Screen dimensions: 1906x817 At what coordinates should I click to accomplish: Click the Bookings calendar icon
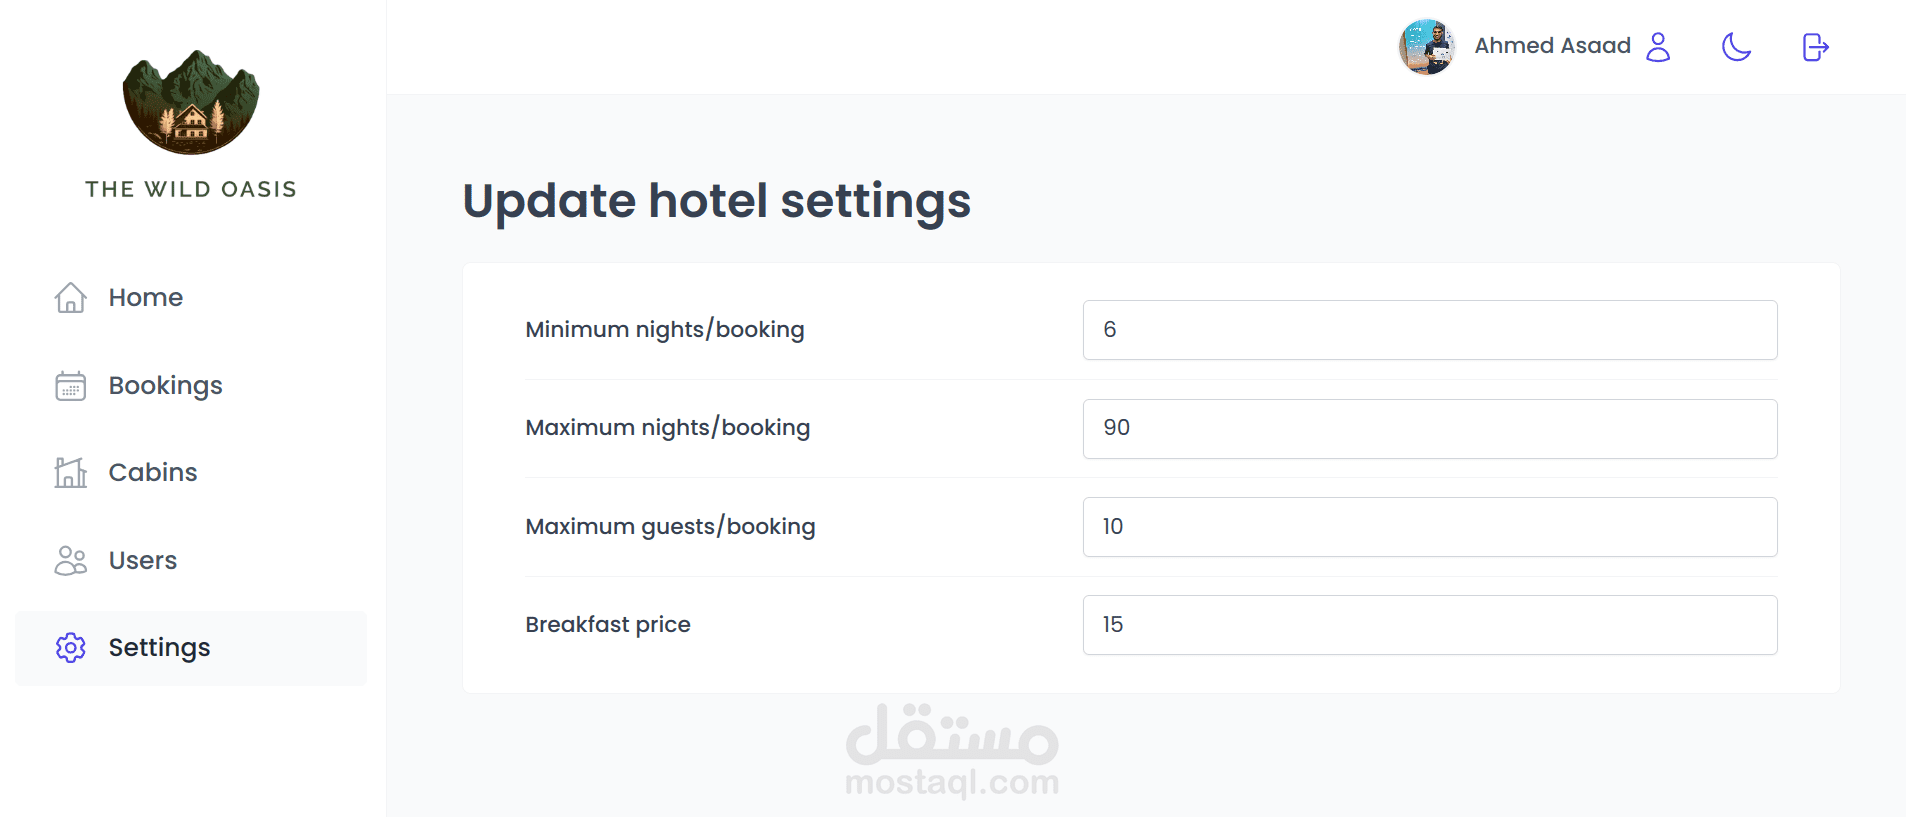click(70, 385)
